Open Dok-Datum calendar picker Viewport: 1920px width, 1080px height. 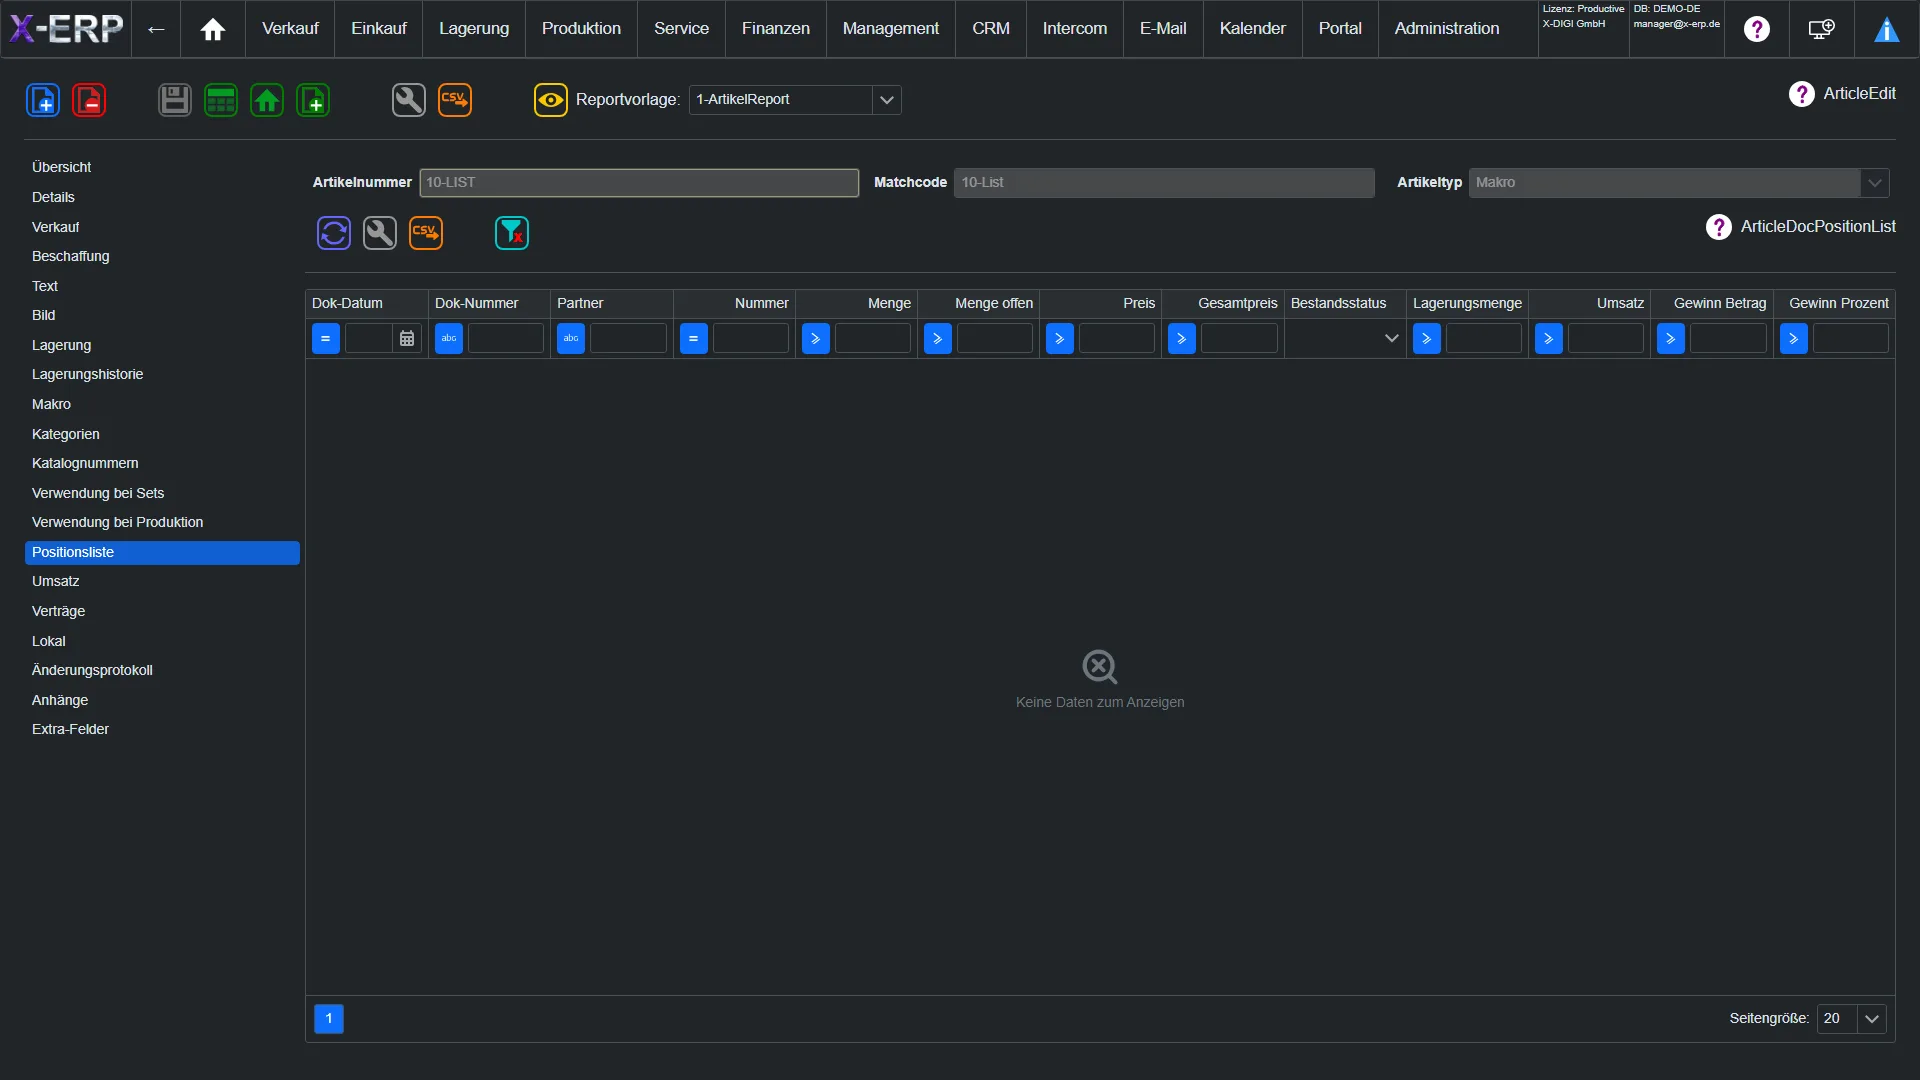point(407,339)
